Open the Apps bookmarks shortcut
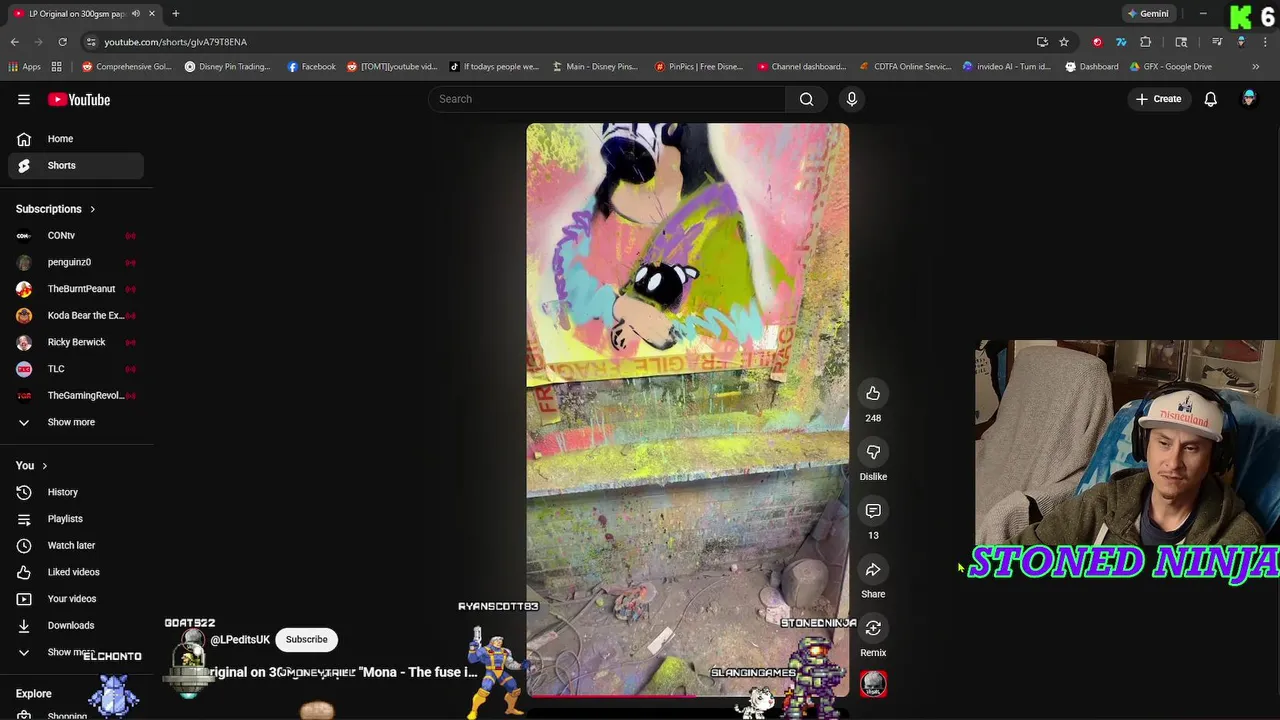This screenshot has width=1280, height=720. click(x=24, y=67)
